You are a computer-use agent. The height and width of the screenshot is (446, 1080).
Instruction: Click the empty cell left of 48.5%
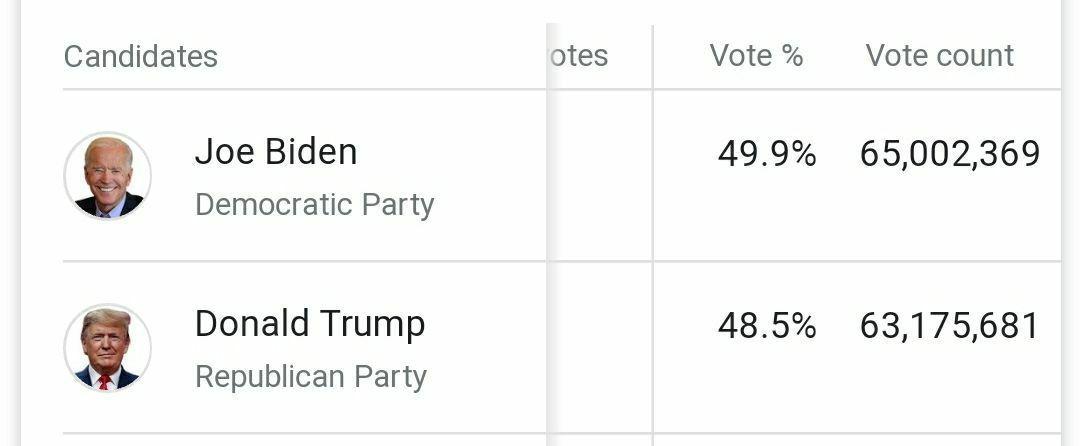click(600, 347)
